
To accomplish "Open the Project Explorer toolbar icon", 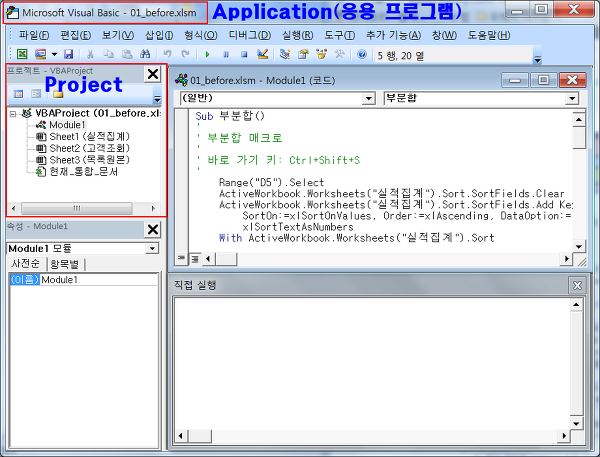I will pyautogui.click(x=285, y=54).
